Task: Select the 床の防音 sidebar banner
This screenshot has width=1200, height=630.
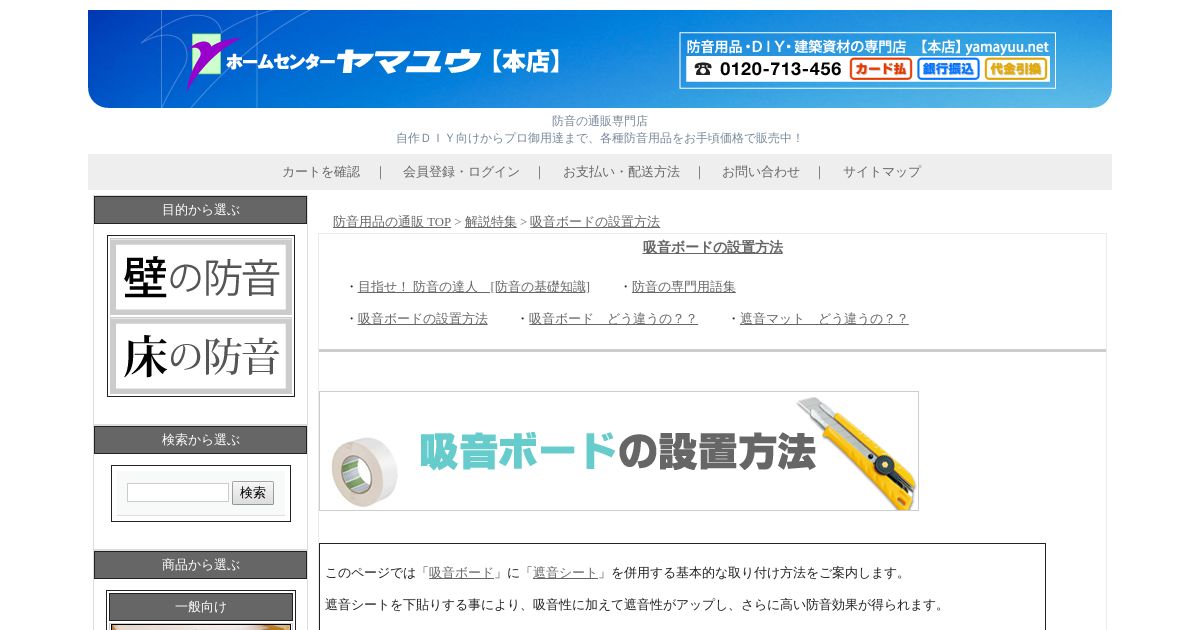Action: click(x=201, y=356)
